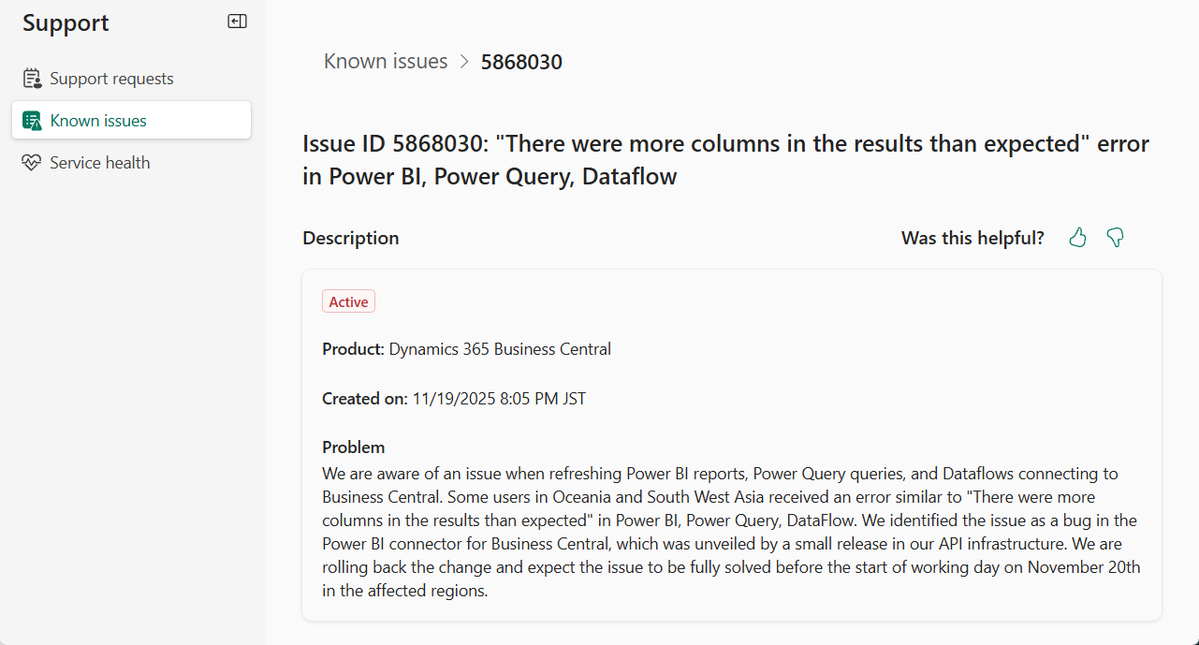Click 5868030 in the breadcrumb
The image size is (1199, 645).
[x=521, y=61]
